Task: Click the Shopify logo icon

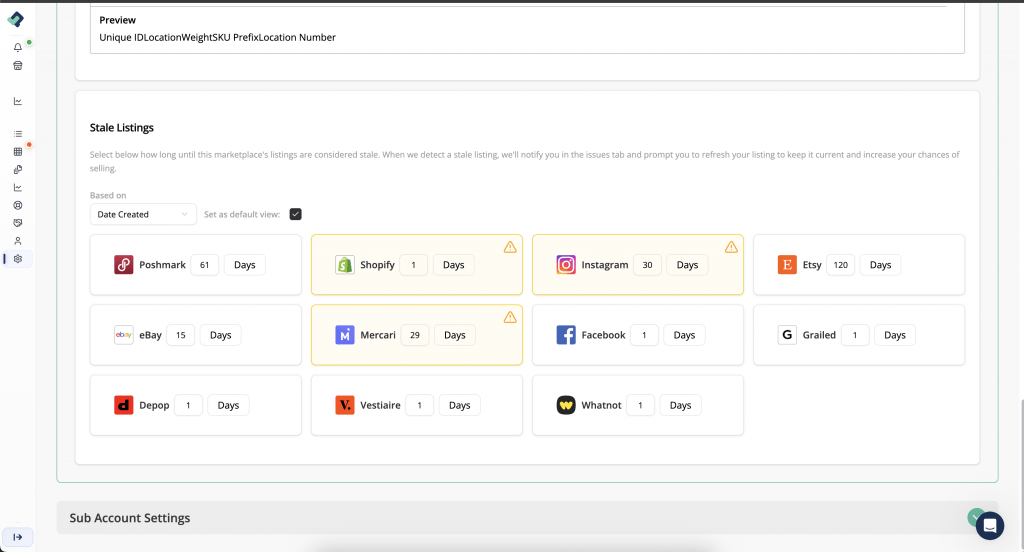Action: point(345,265)
